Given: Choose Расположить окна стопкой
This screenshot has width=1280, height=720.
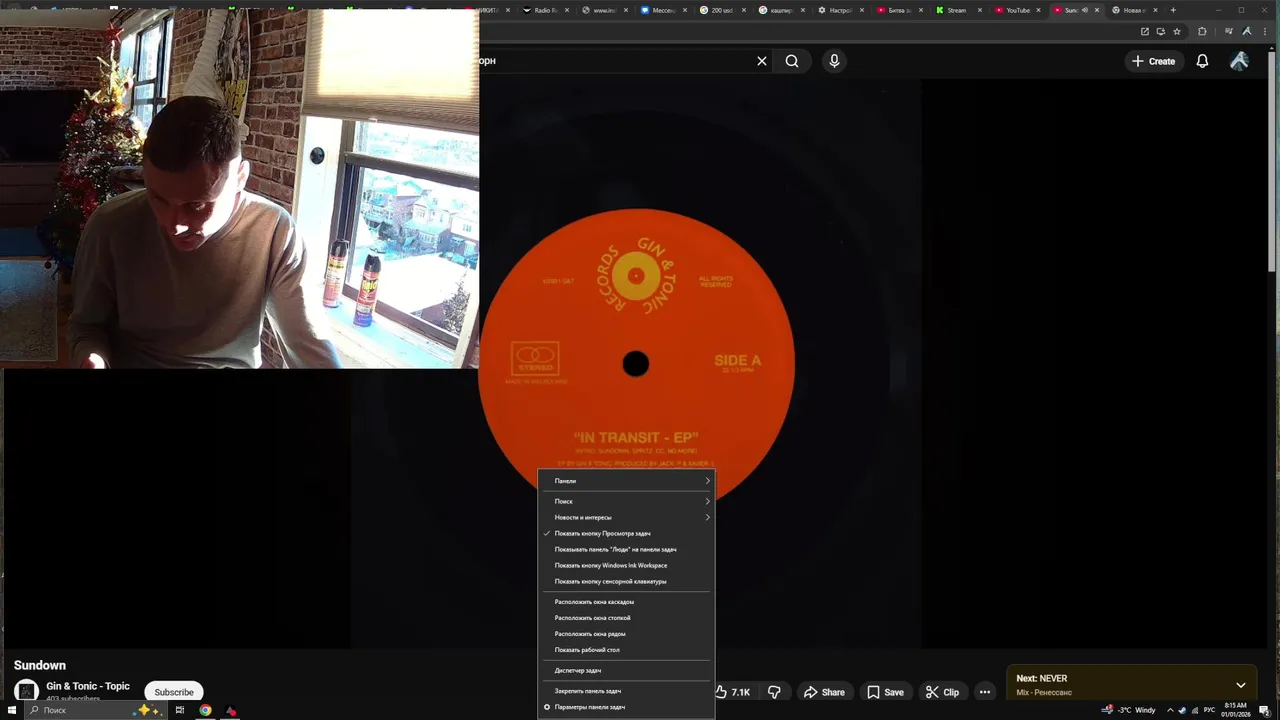Looking at the screenshot, I should tap(627, 618).
